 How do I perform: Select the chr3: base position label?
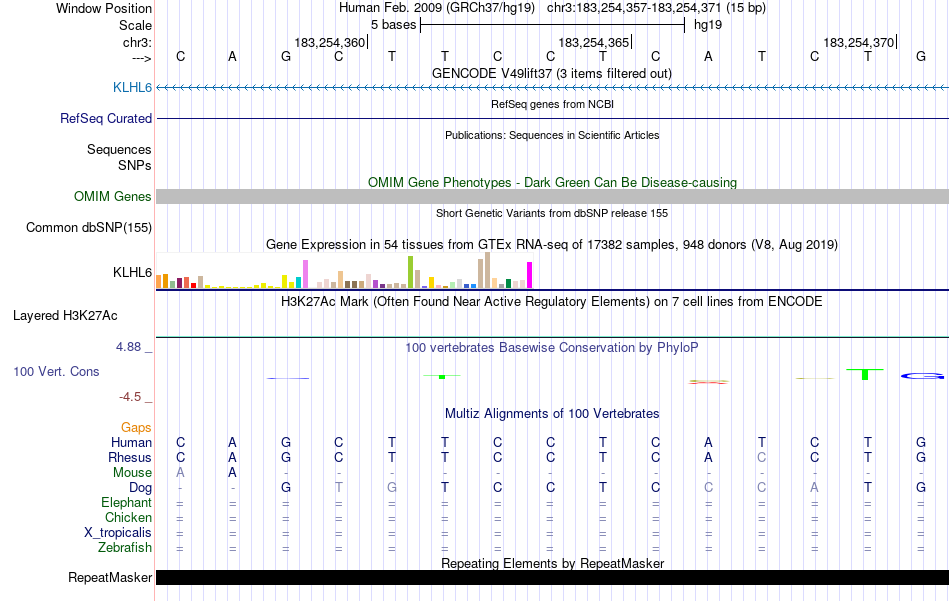(137, 42)
